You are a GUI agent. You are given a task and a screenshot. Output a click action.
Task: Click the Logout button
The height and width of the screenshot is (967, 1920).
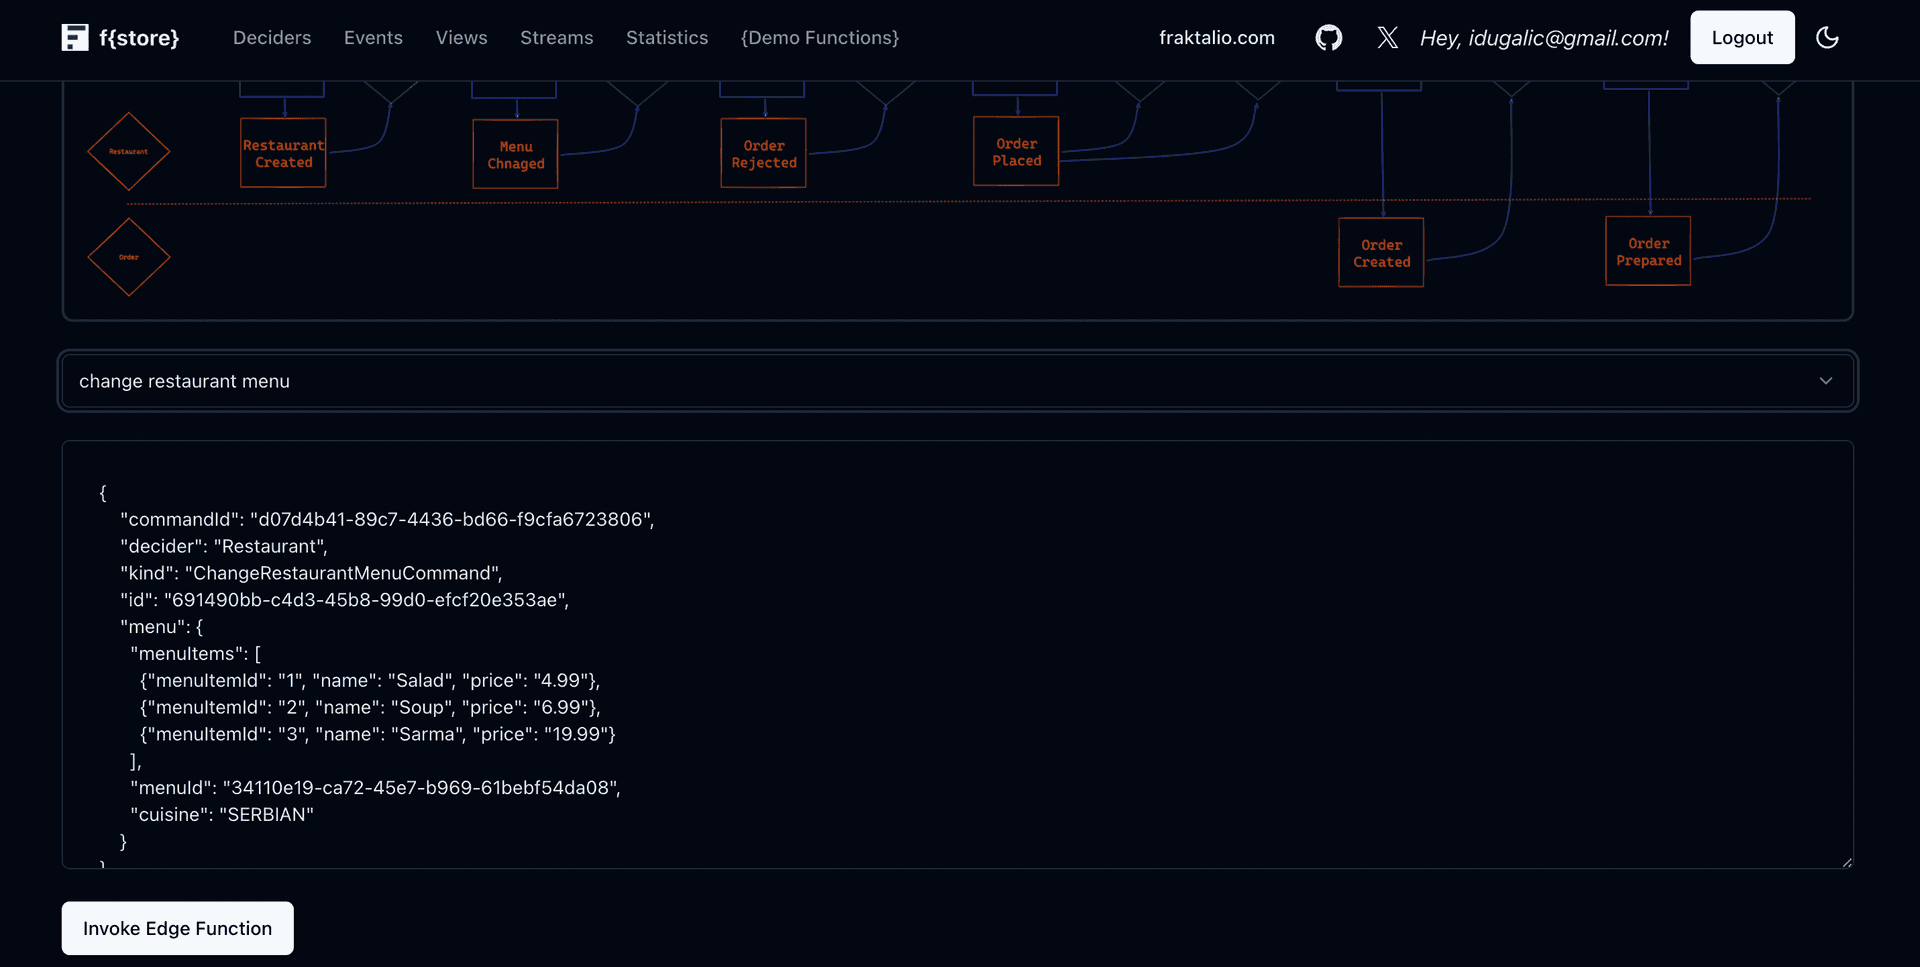pyautogui.click(x=1742, y=38)
